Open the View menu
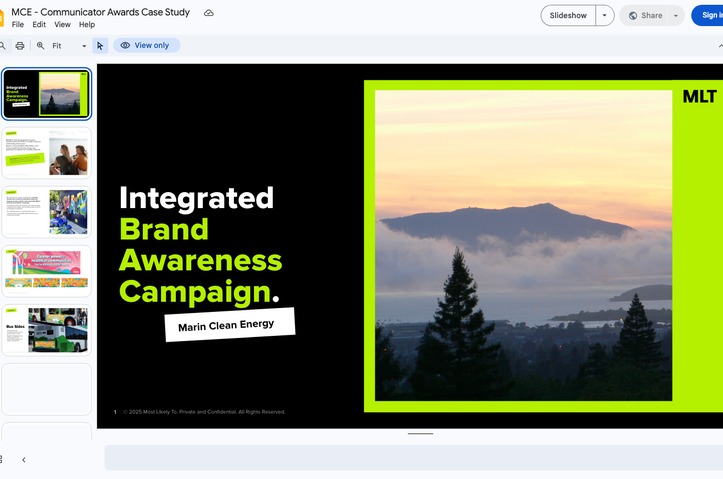 point(62,24)
